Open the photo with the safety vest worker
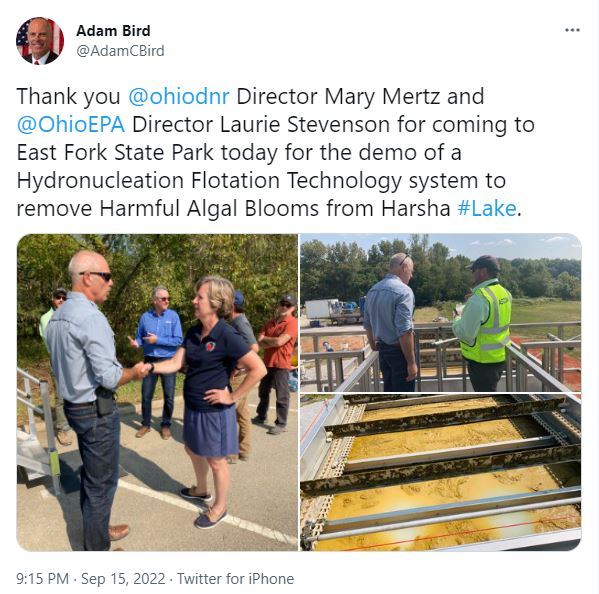599x594 pixels. (441, 312)
